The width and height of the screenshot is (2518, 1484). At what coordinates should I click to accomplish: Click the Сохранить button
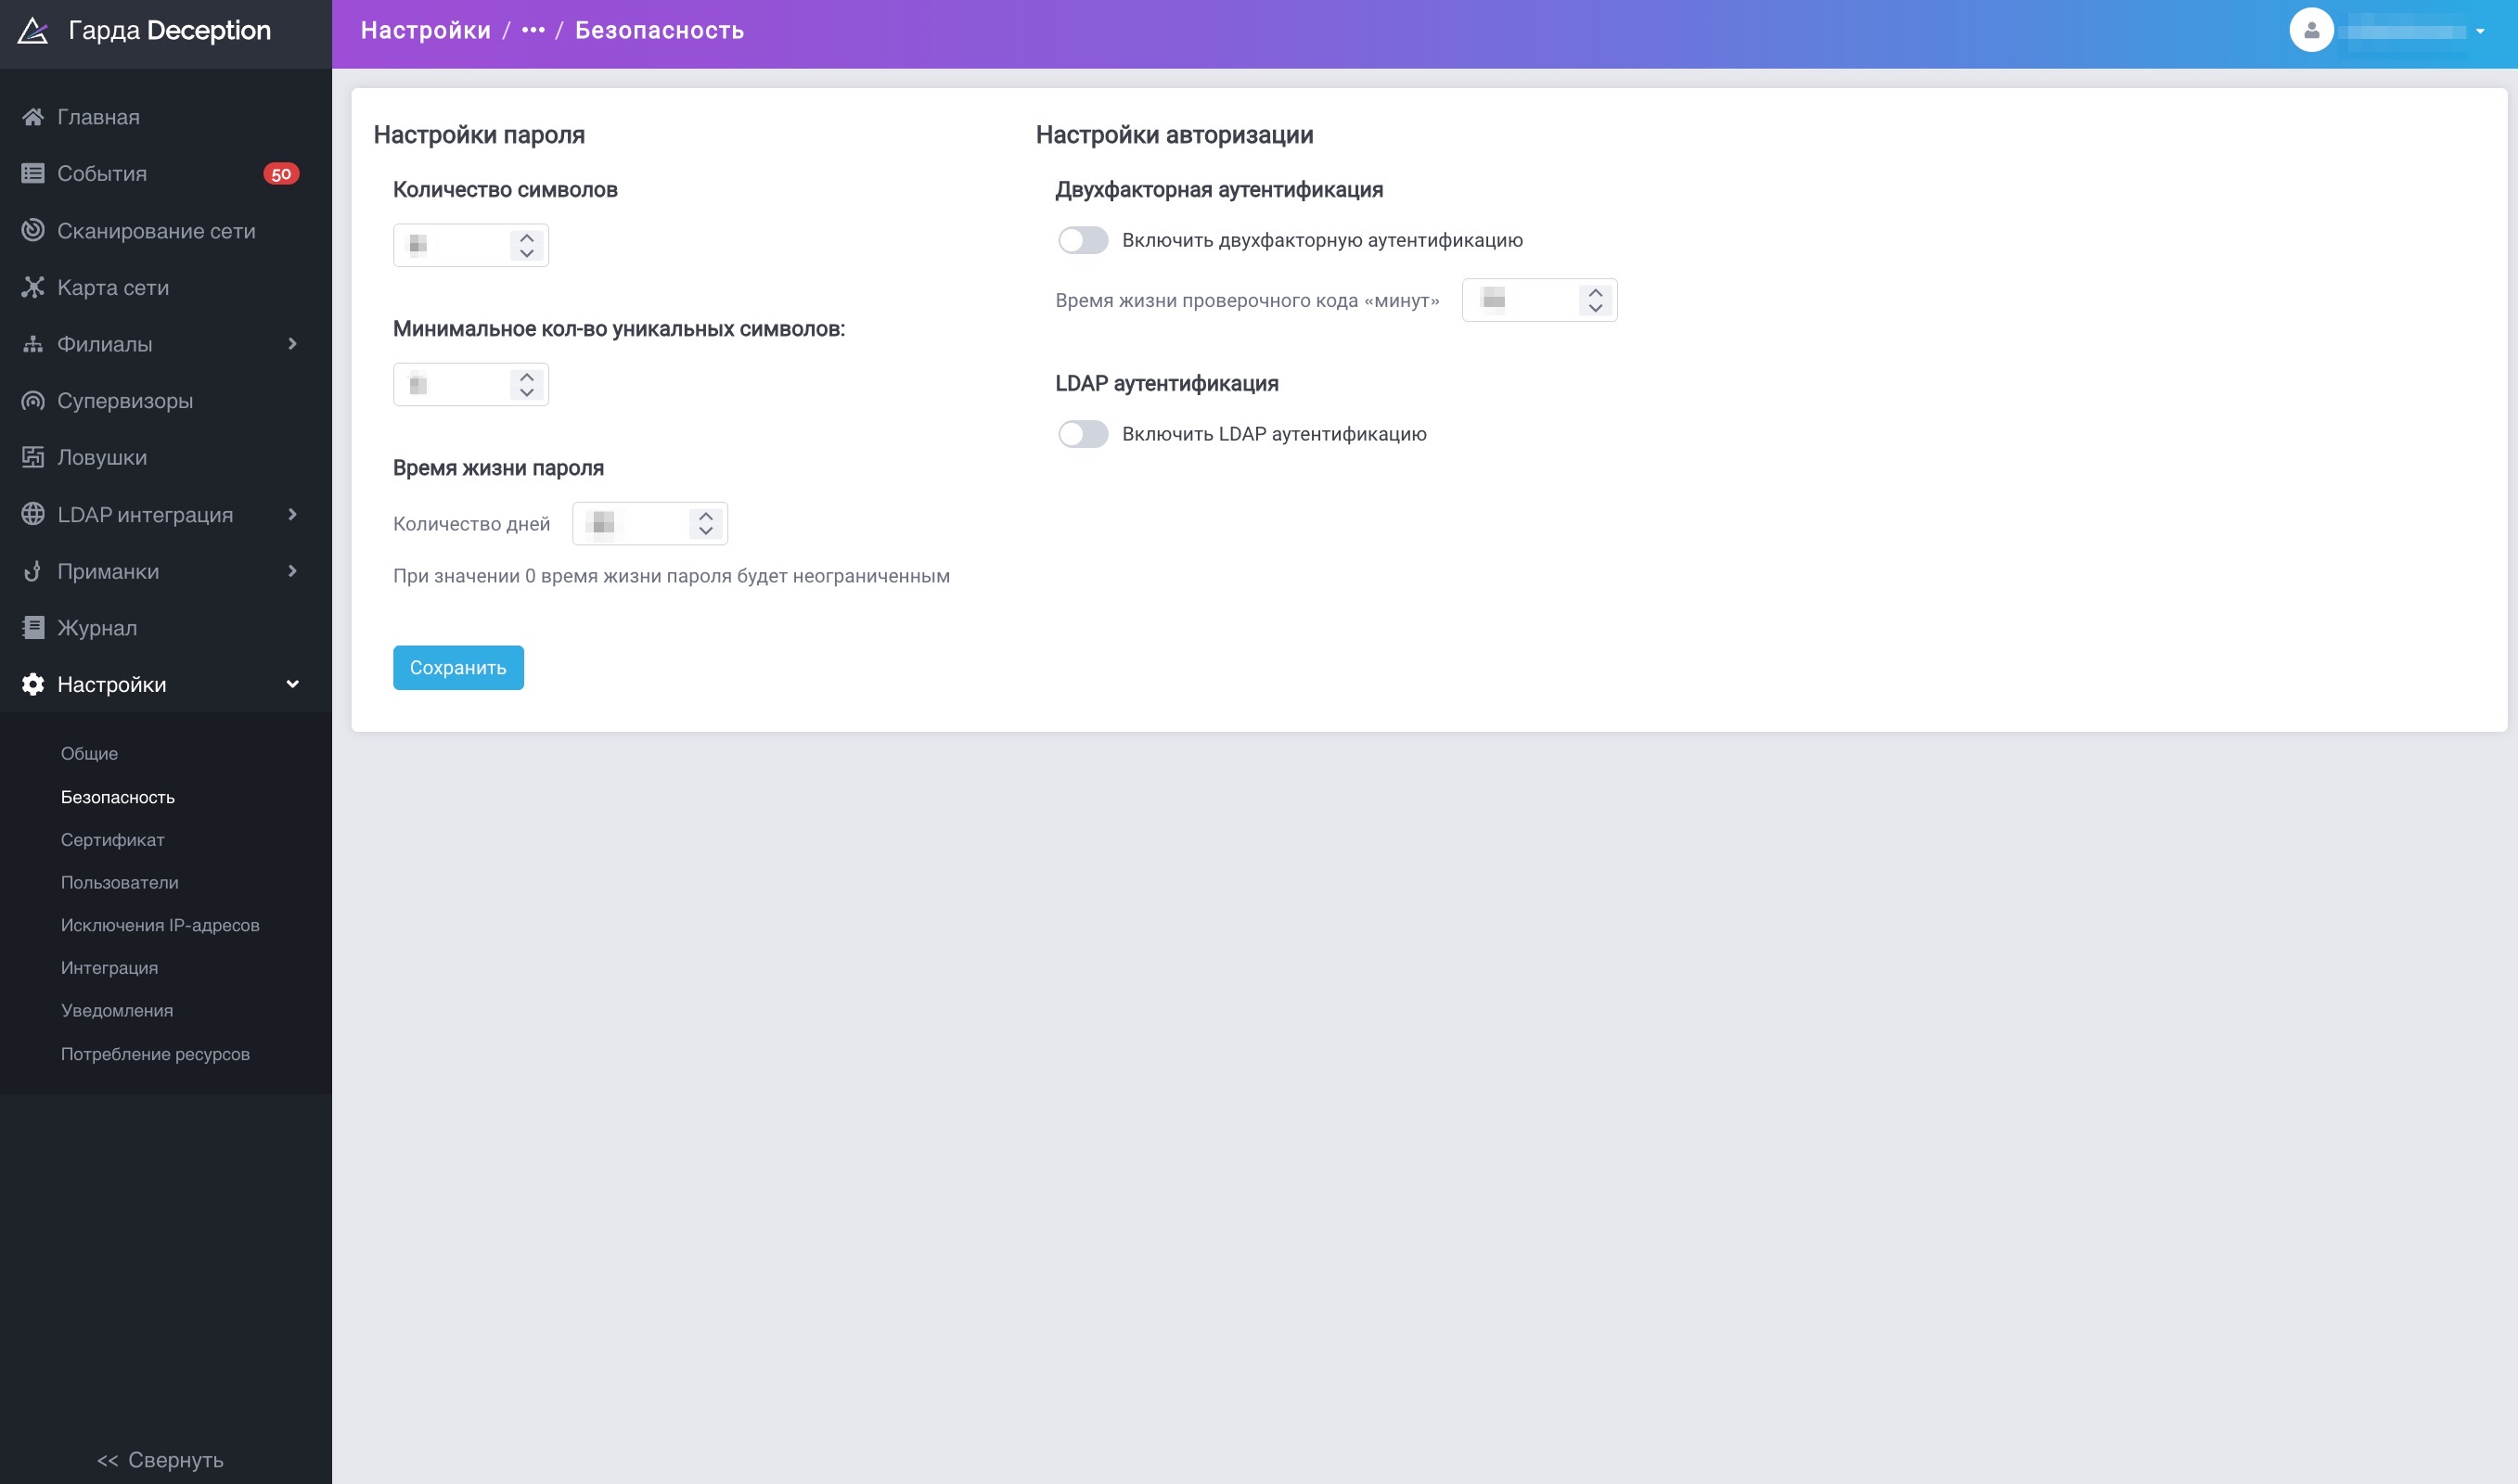pos(458,668)
